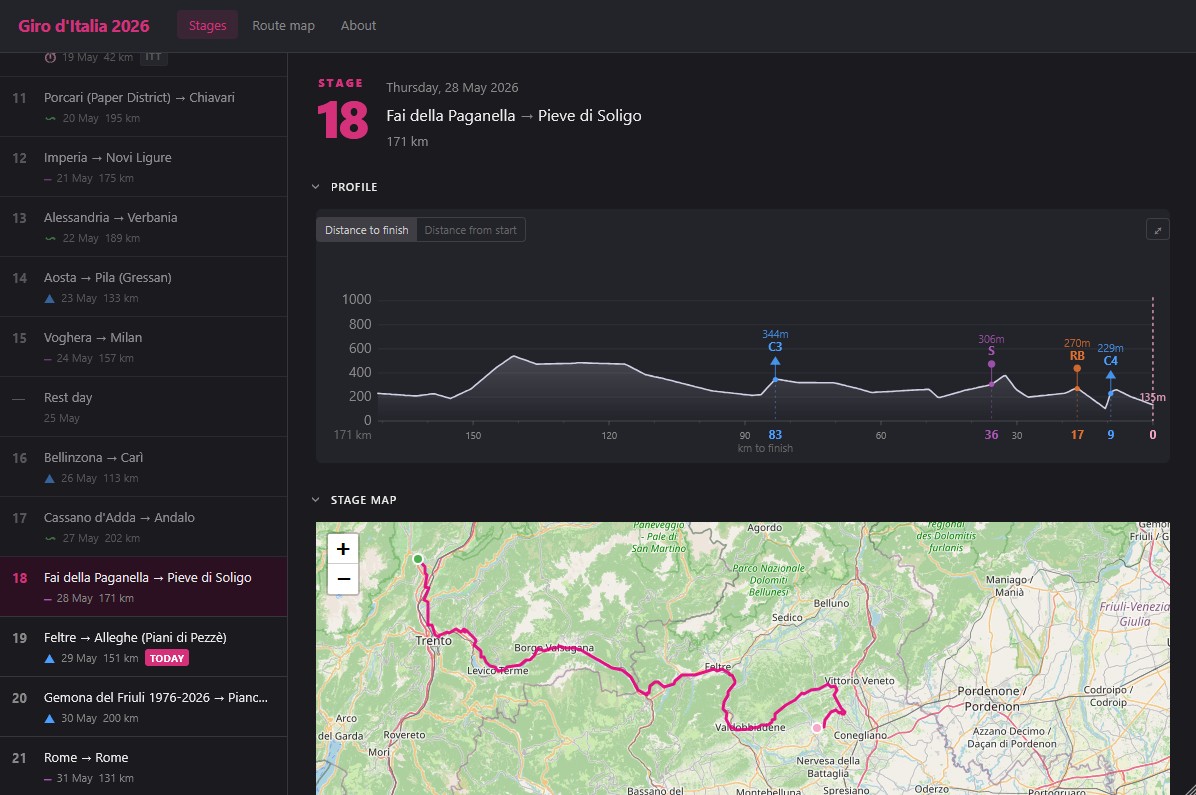The width and height of the screenshot is (1196, 795).
Task: Click the hilly icon for stage 13 Alessandria
Action: tap(50, 238)
